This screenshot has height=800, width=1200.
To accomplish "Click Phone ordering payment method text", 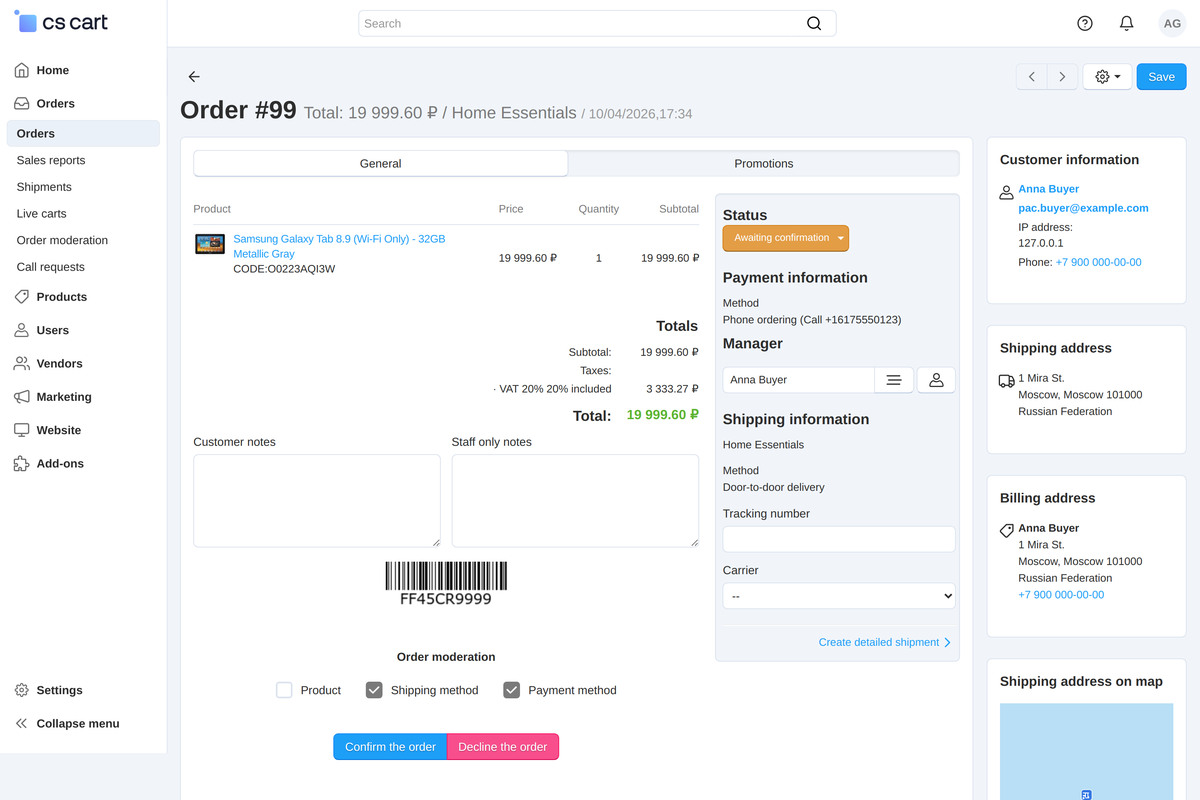I will tap(812, 320).
